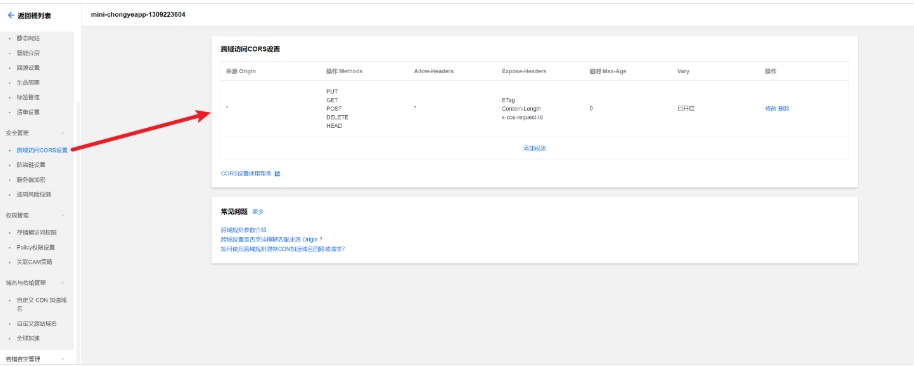
Task: Click the DELETE method in the rule row
Action: click(x=337, y=117)
